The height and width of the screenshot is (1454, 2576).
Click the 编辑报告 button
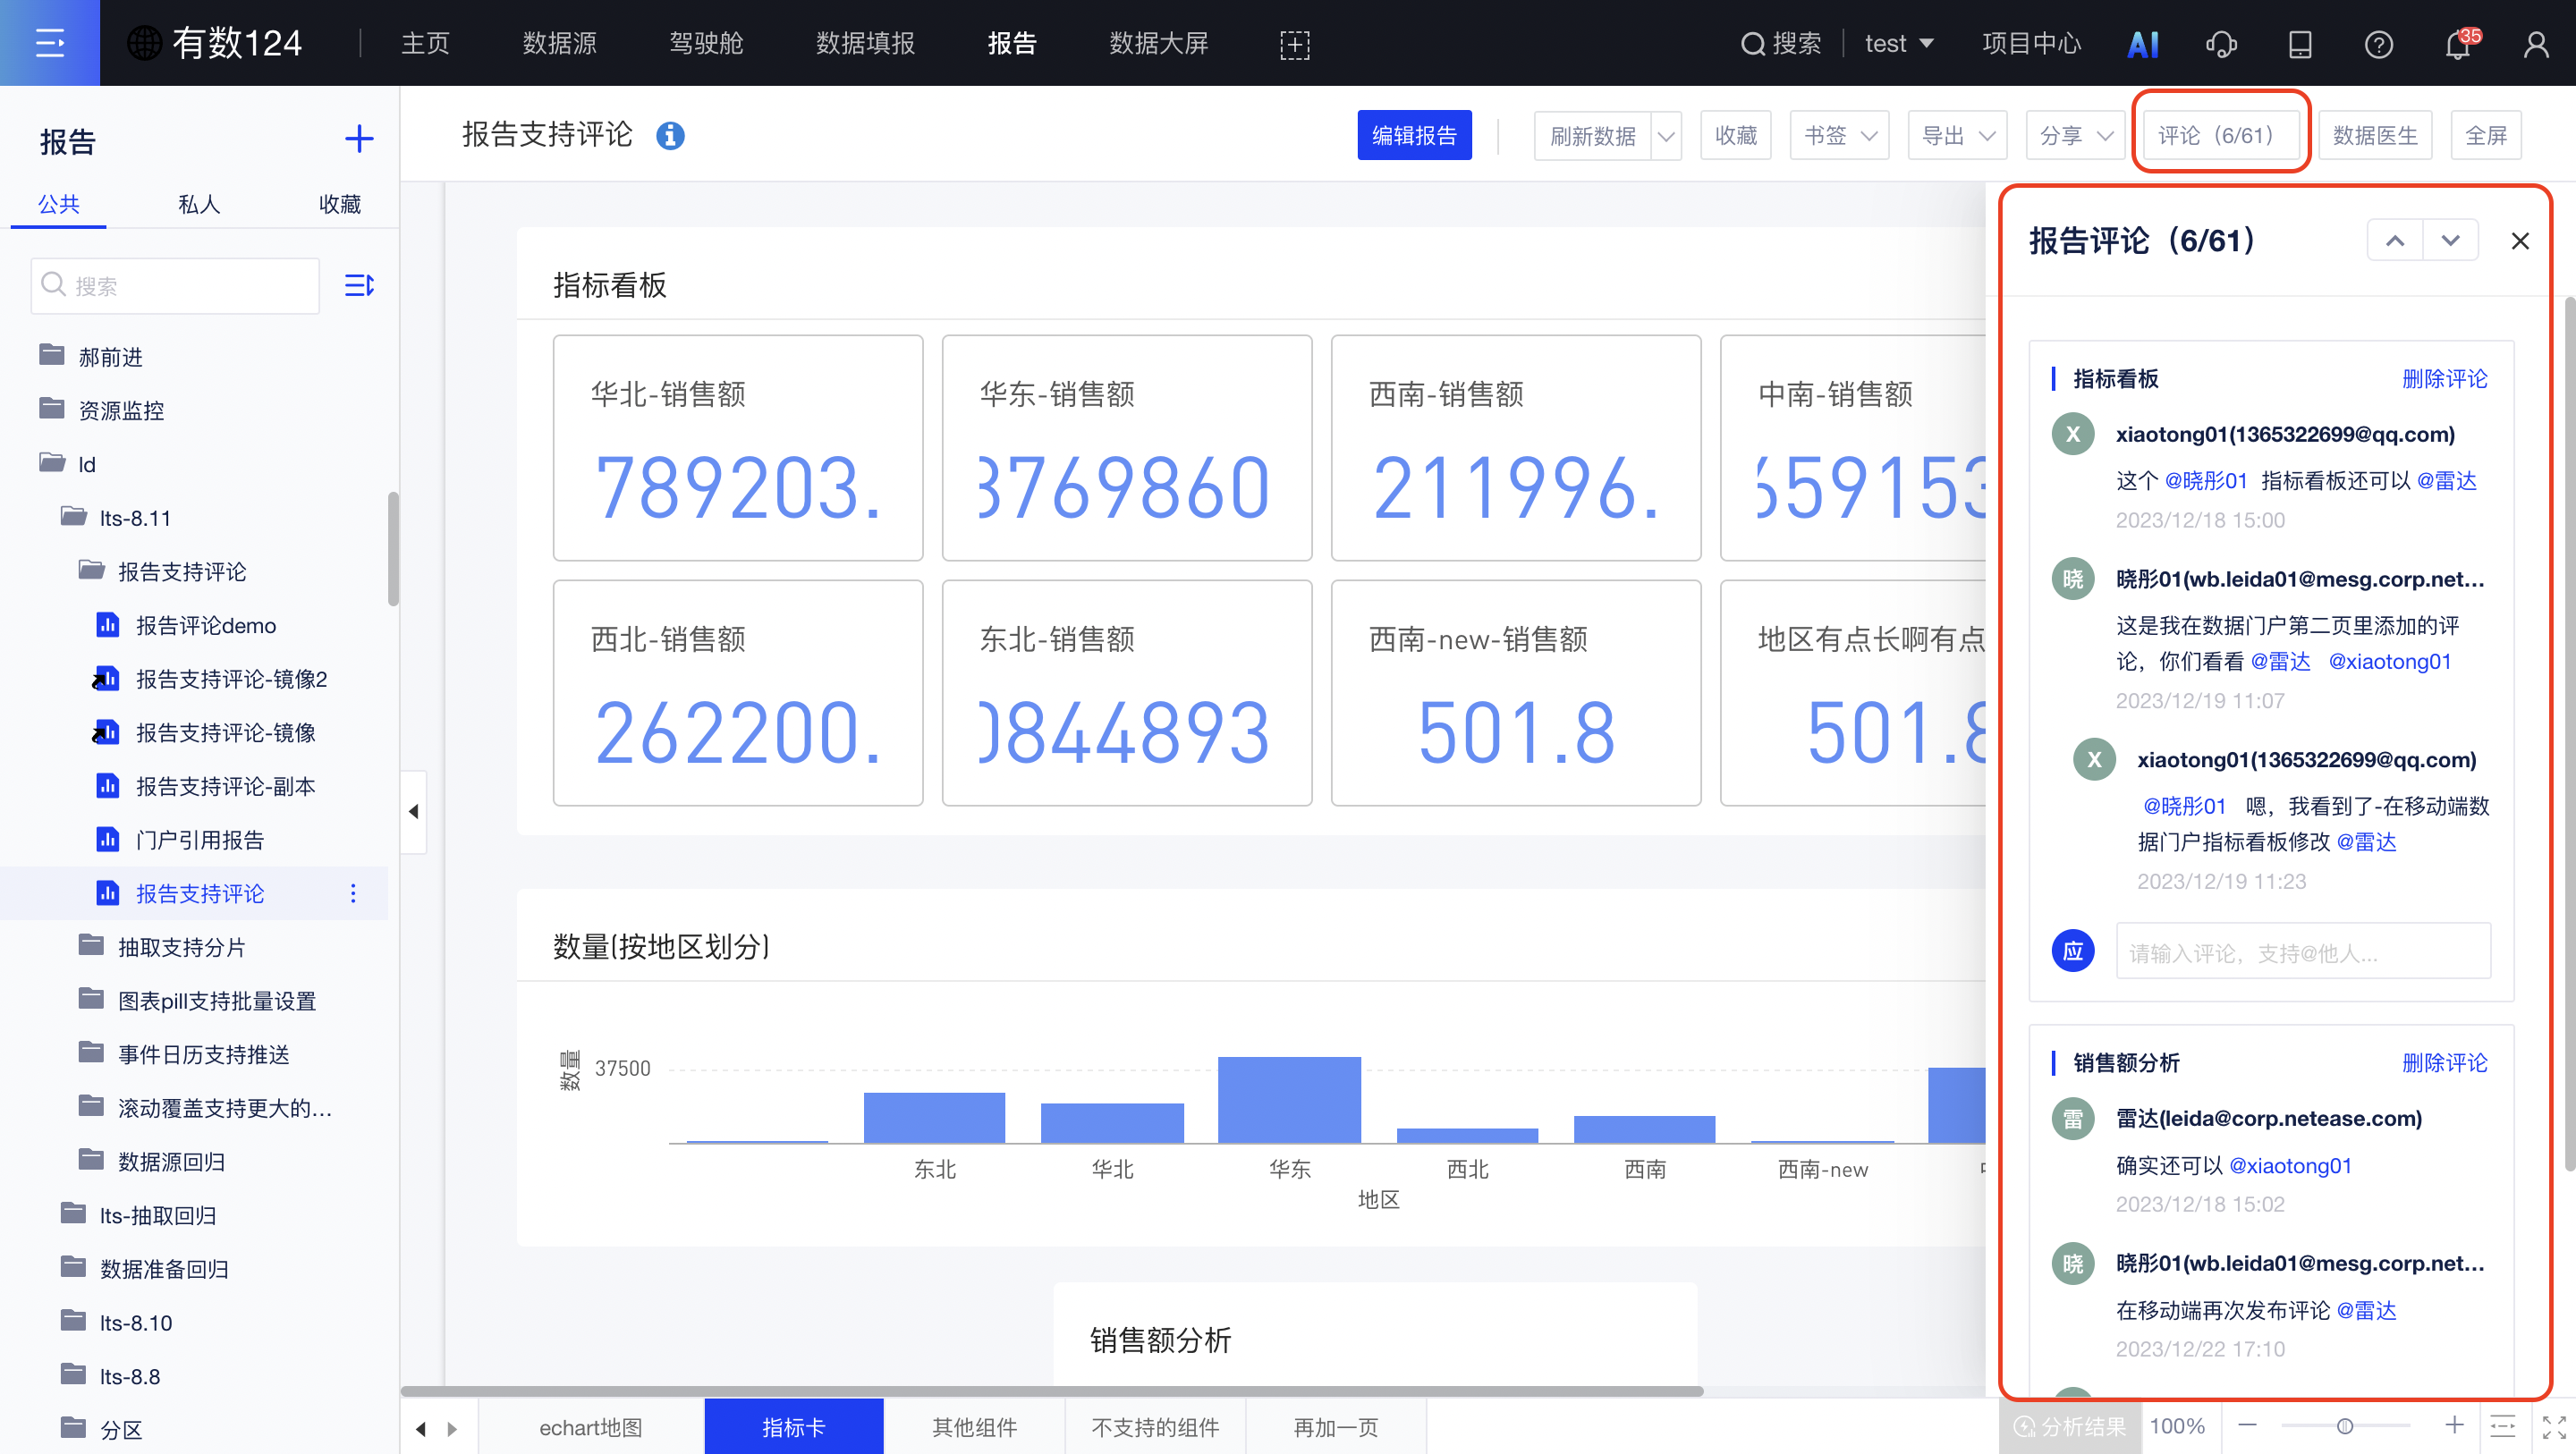pyautogui.click(x=1413, y=136)
